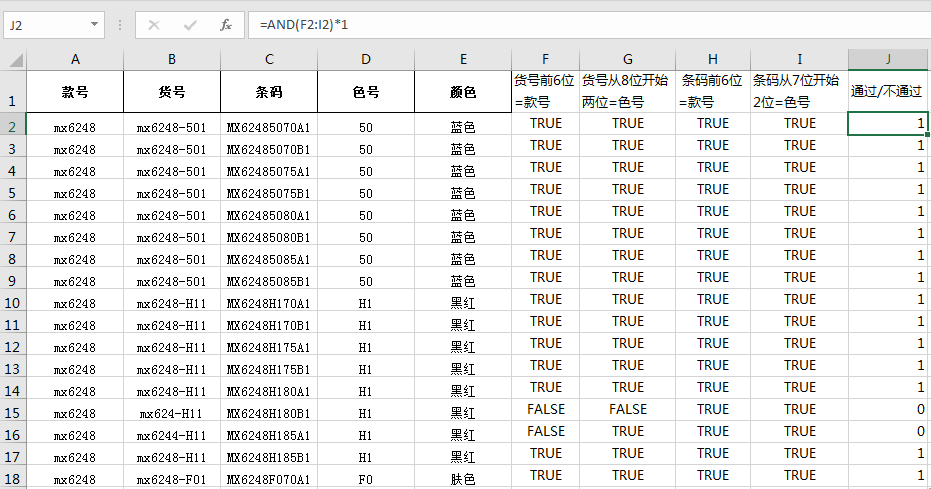Click the confirm checkmark formula bar icon
The width and height of the screenshot is (931, 489).
tap(190, 25)
